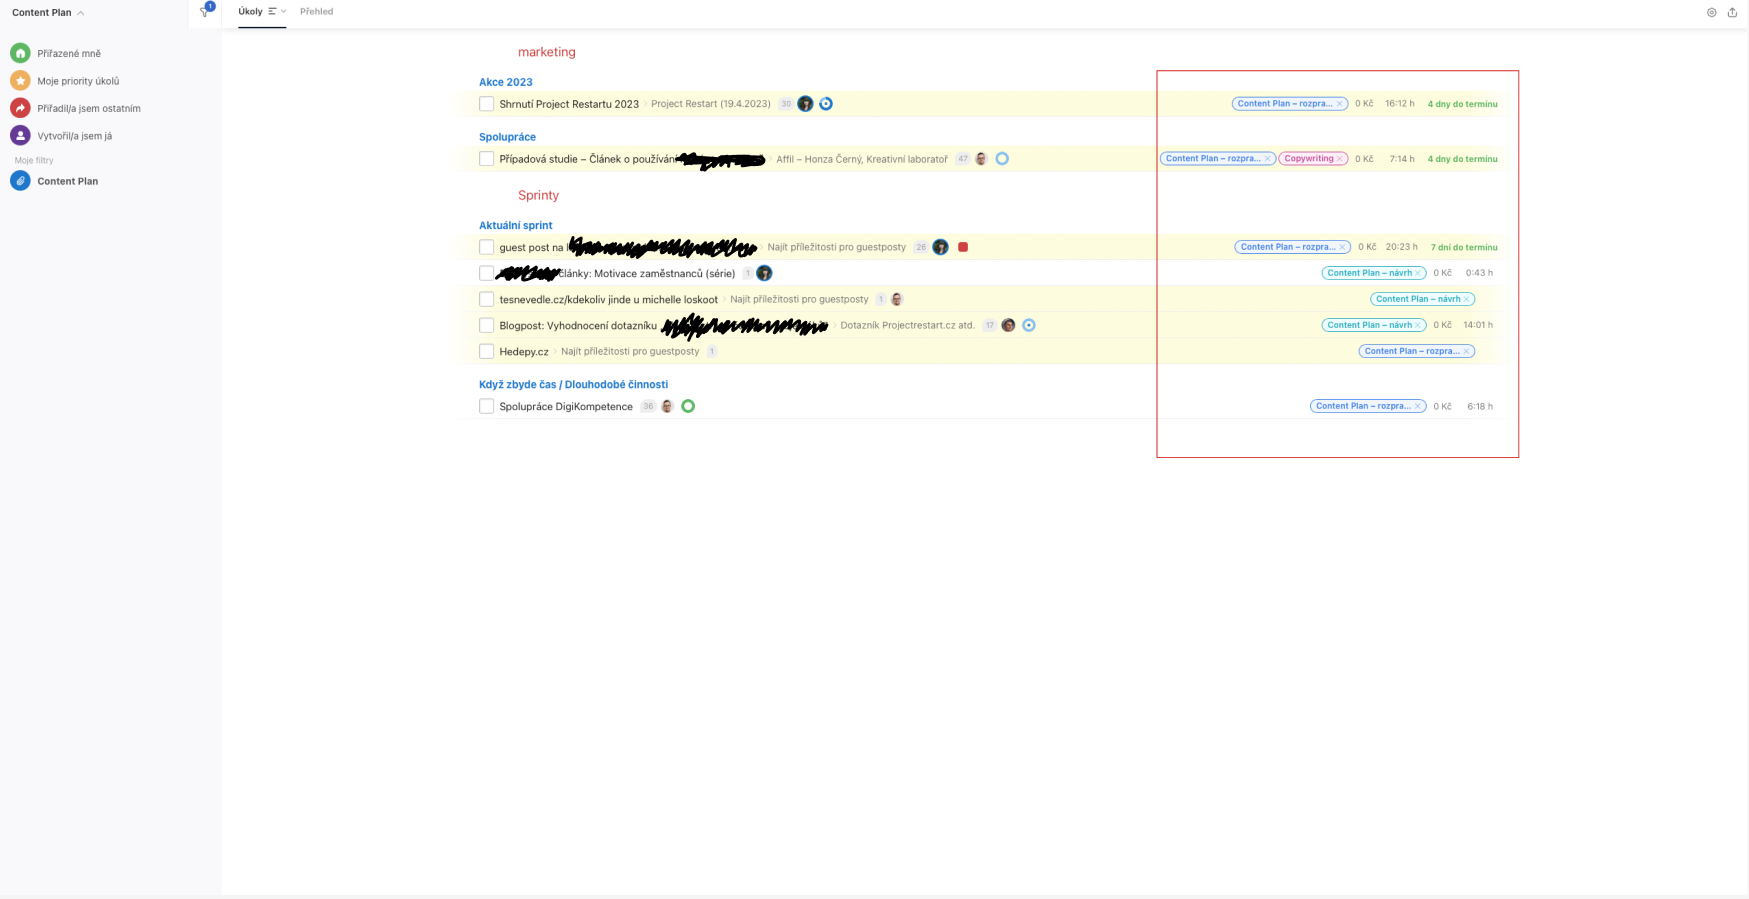Click 7 dní do termínu on guest post
Viewport: 1749px width, 899px height.
tap(1464, 247)
